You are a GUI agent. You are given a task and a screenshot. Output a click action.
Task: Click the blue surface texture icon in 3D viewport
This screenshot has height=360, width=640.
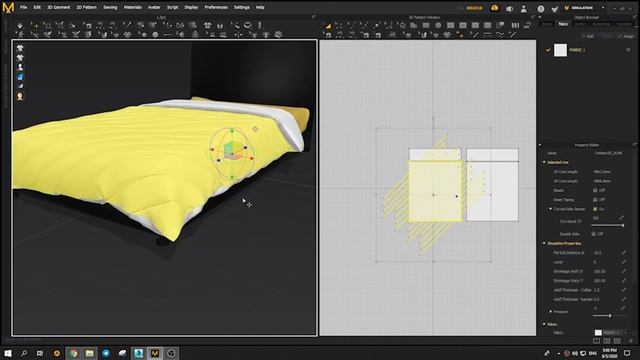[20, 77]
